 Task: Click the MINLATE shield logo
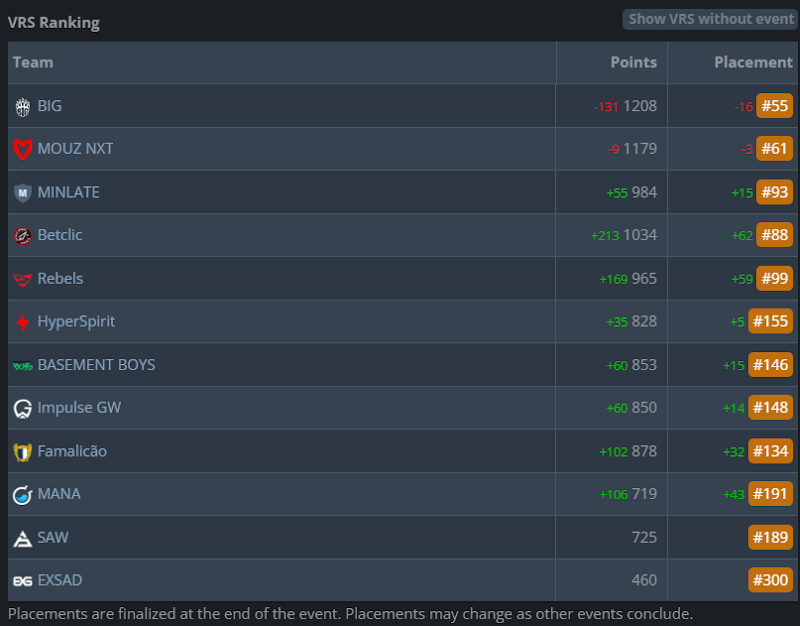pyautogui.click(x=22, y=193)
